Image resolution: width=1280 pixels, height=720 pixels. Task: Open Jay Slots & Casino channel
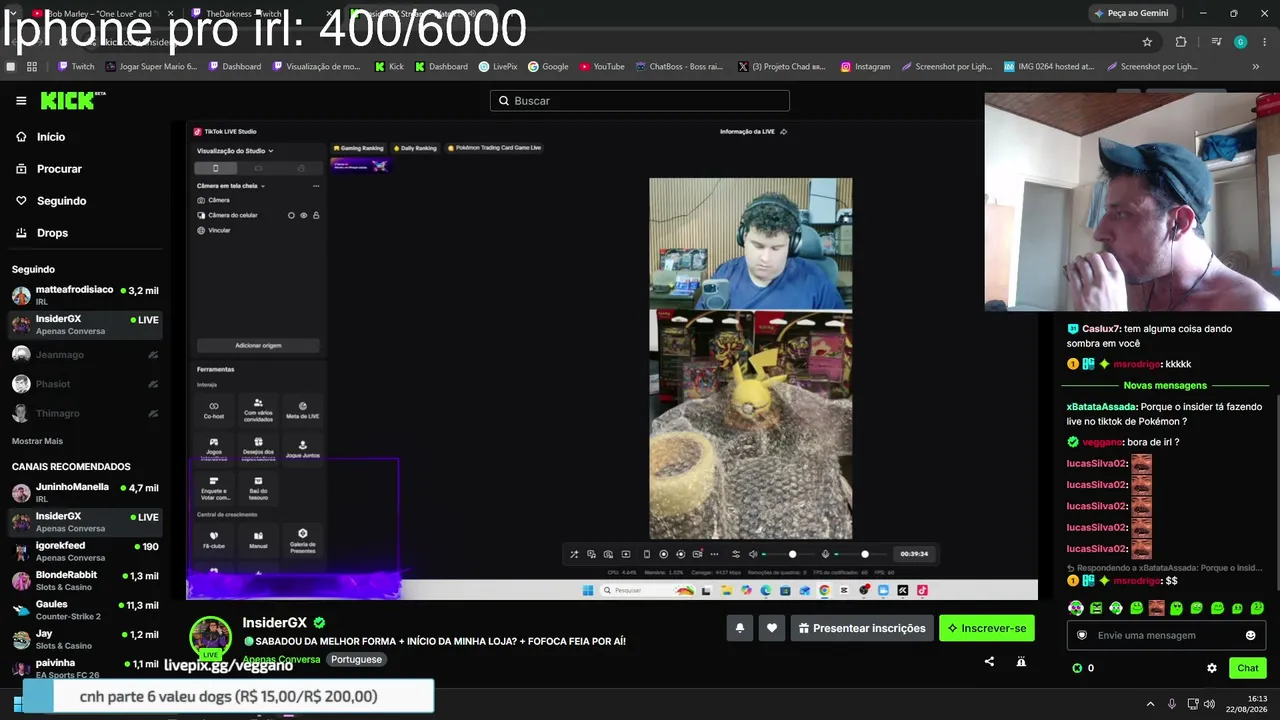pyautogui.click(x=85, y=639)
